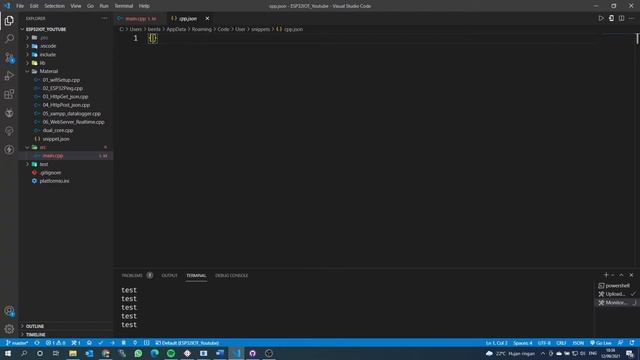Open the File menu
Image resolution: width=640 pixels, height=360 pixels.
[20, 6]
